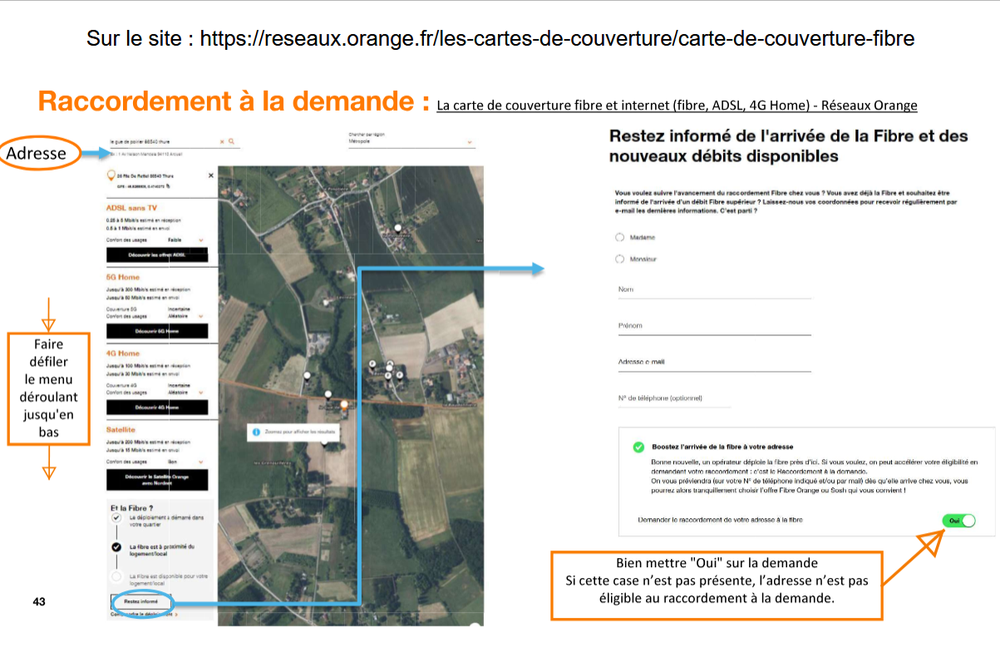Image resolution: width=1000 pixels, height=662 pixels.
Task: Close the address results panel
Action: click(211, 175)
